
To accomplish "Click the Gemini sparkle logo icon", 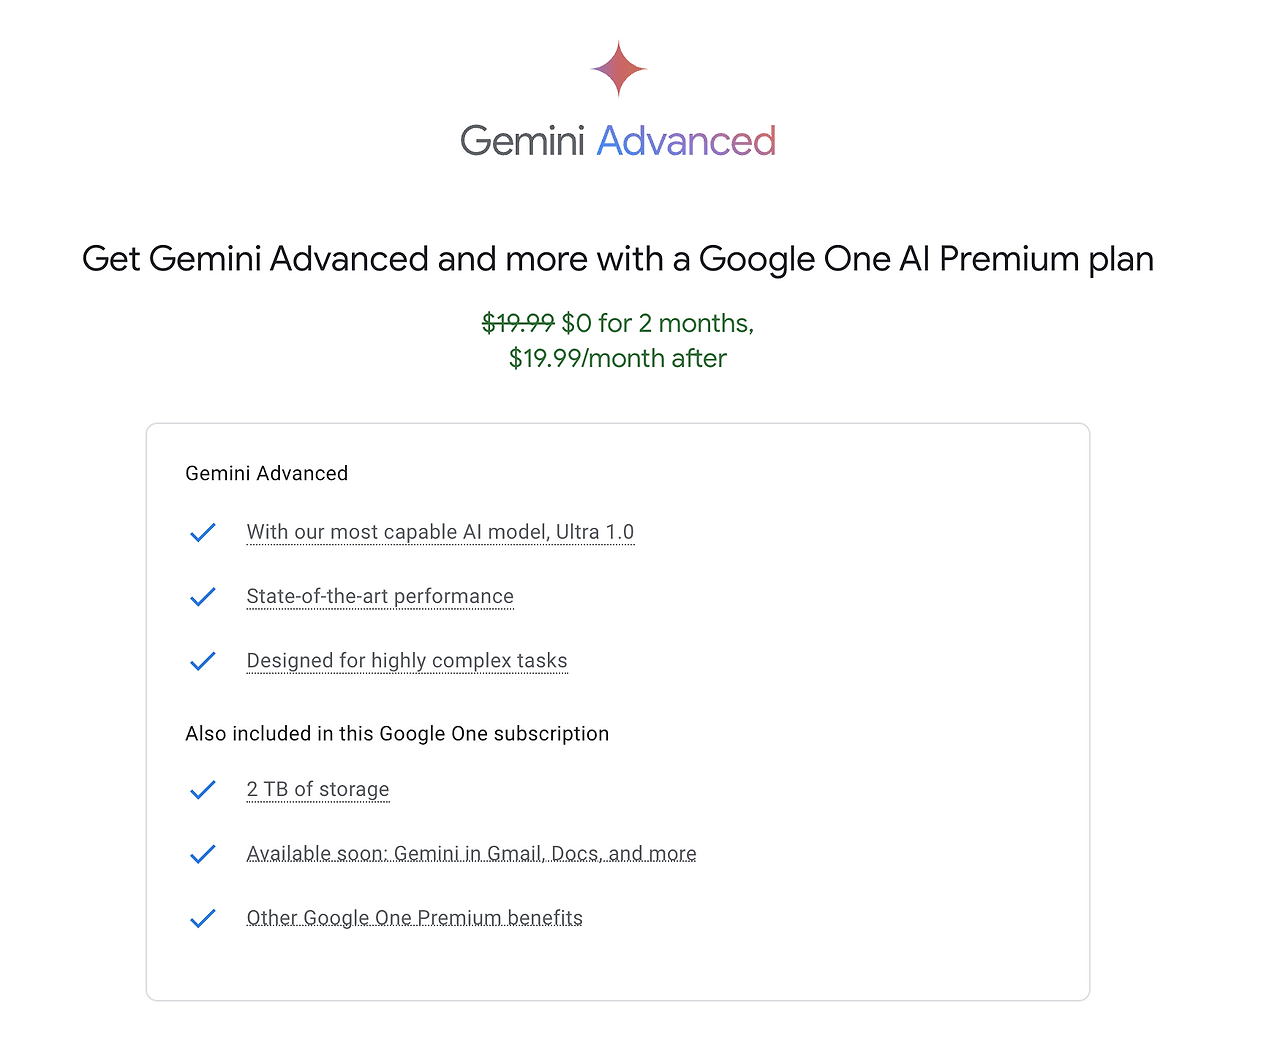I will coord(617,68).
